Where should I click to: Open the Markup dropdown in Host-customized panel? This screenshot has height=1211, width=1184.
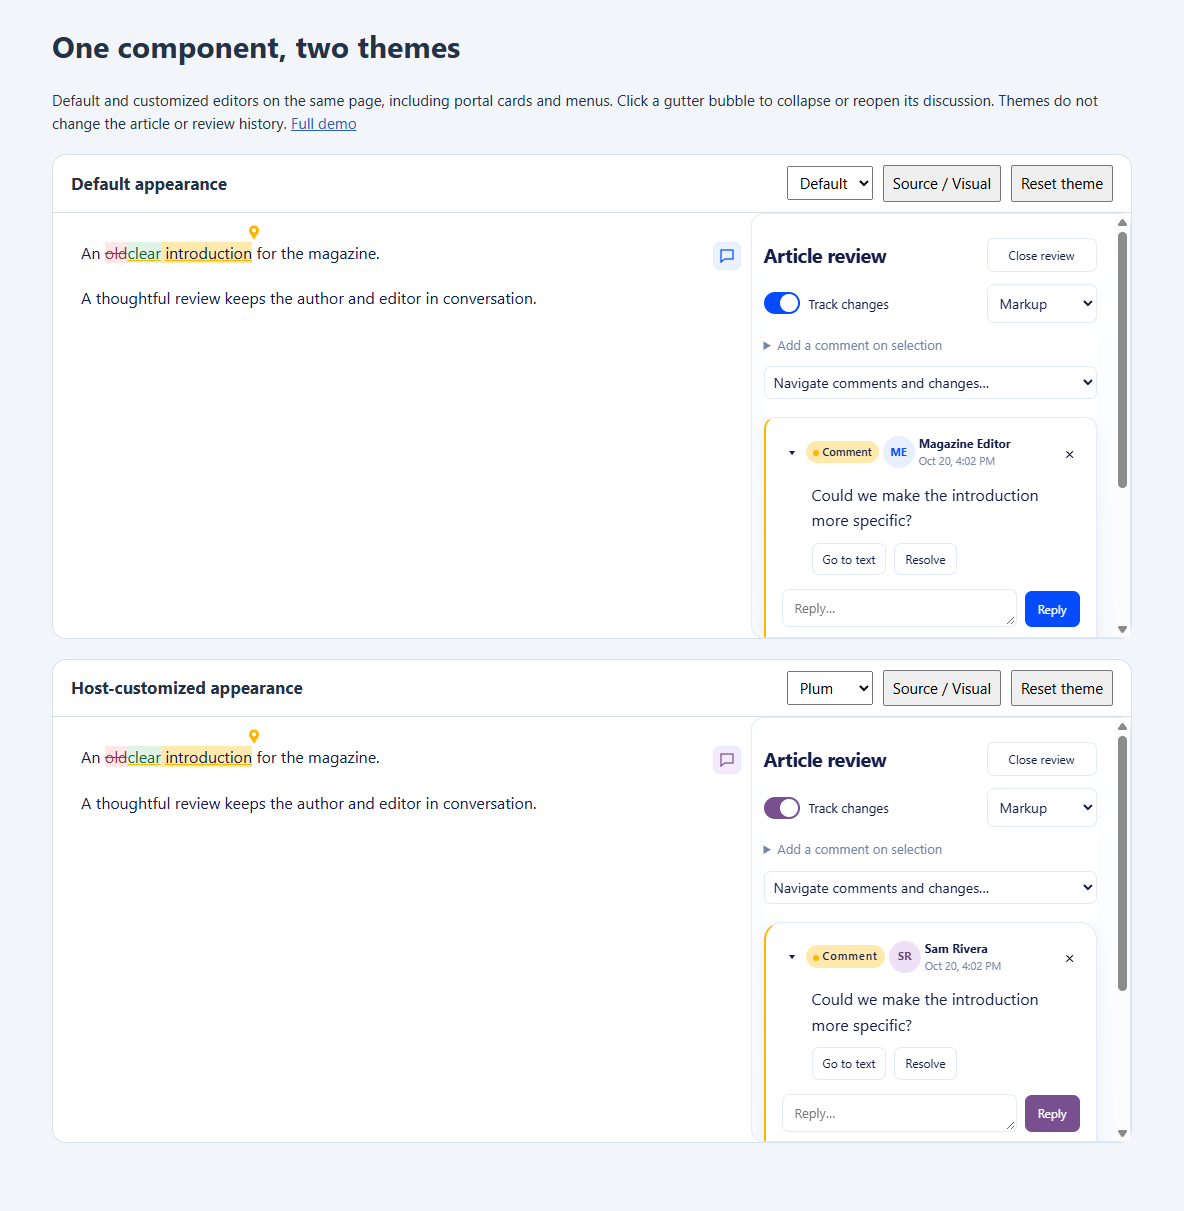1042,808
